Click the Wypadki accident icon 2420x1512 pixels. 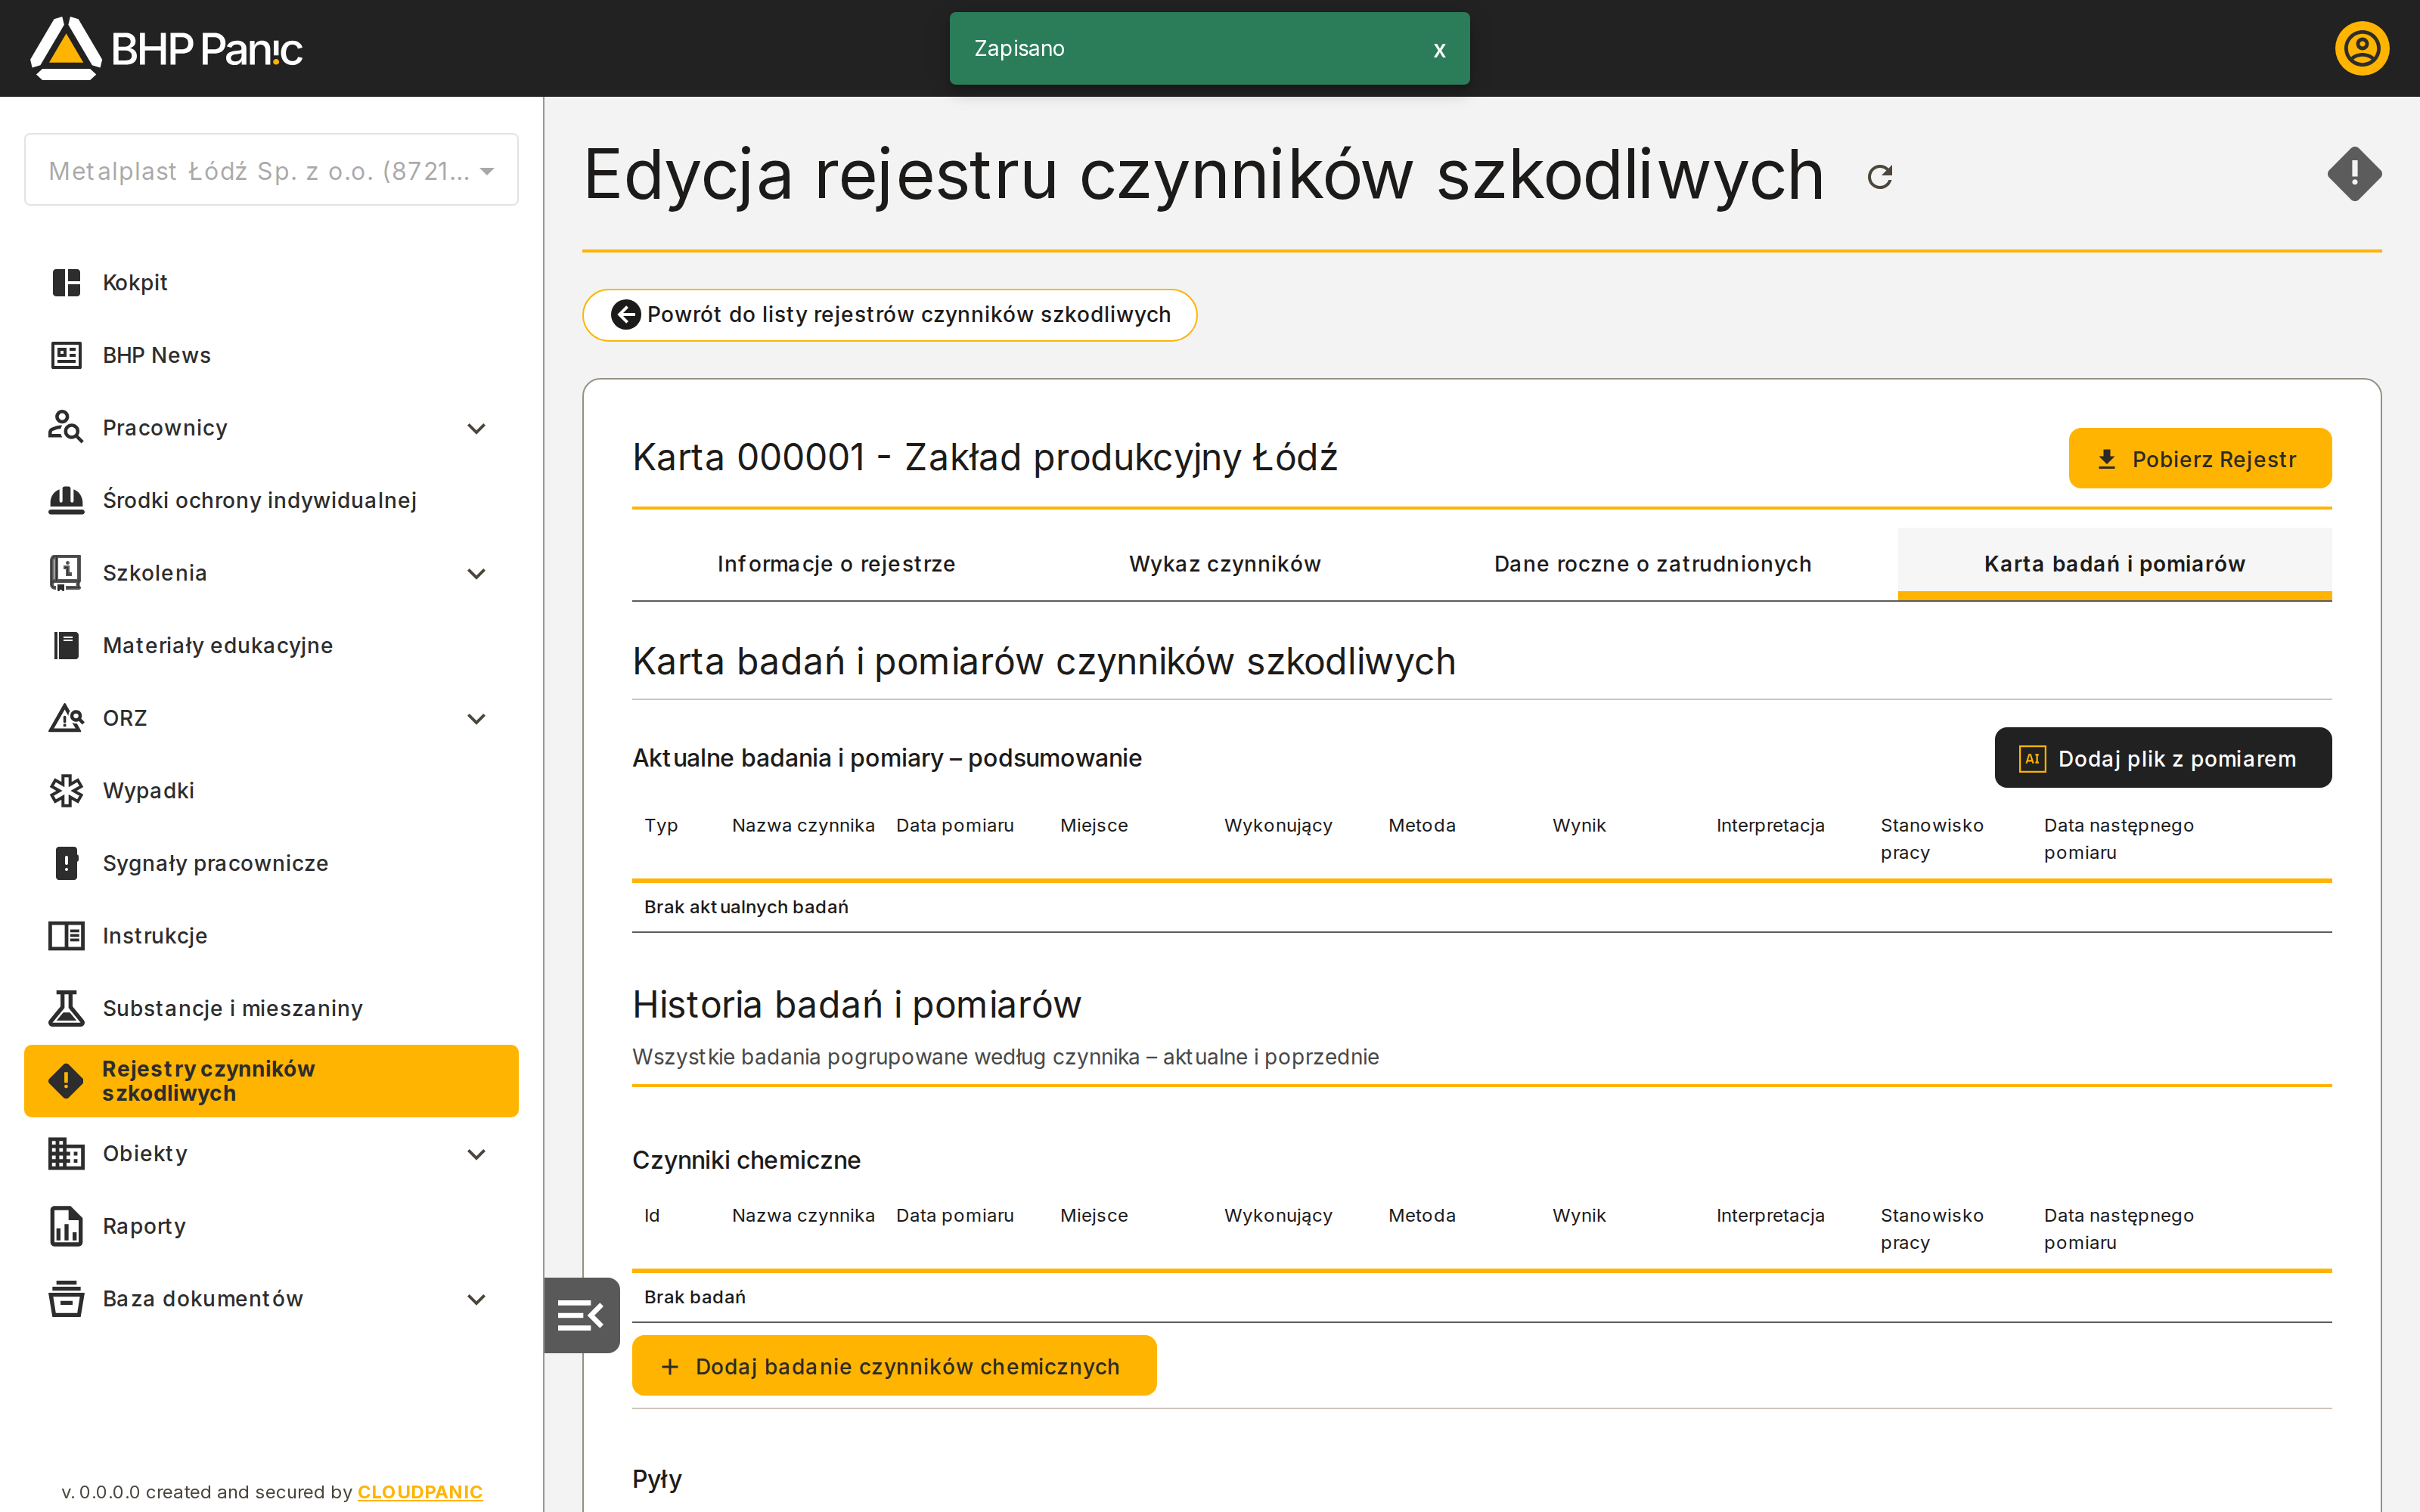coord(66,790)
